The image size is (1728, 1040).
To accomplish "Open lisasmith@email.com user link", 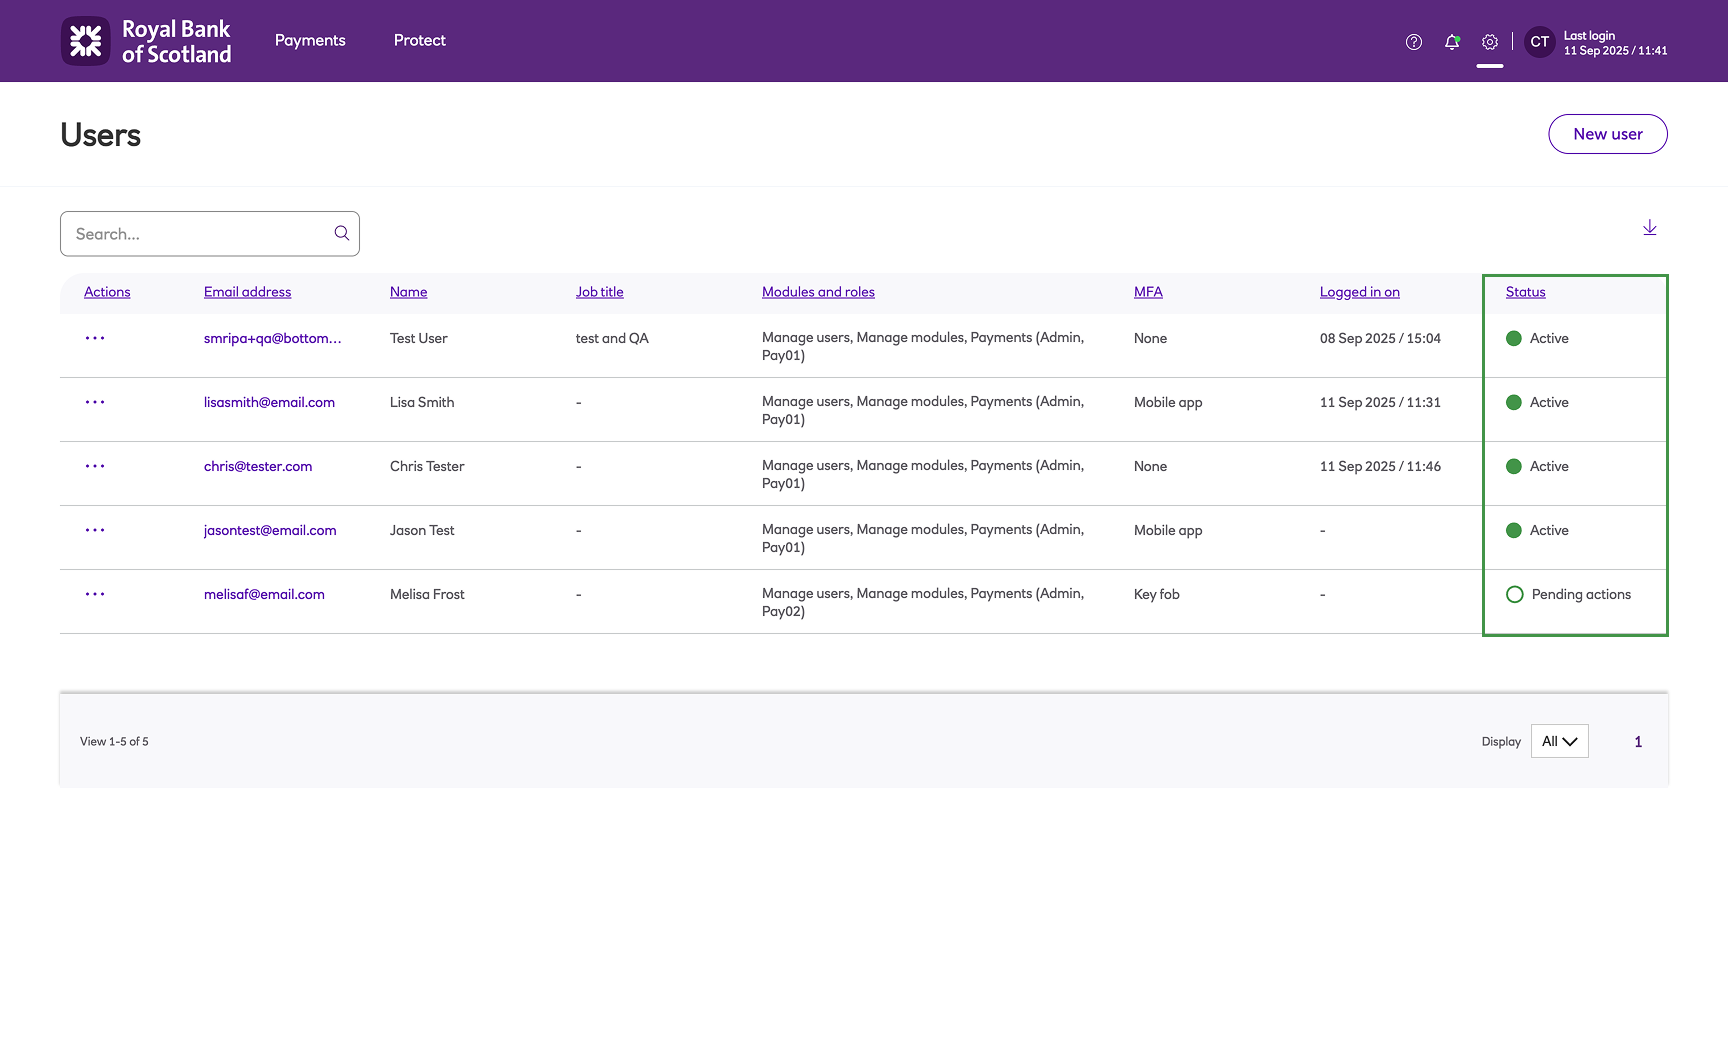I will [270, 402].
